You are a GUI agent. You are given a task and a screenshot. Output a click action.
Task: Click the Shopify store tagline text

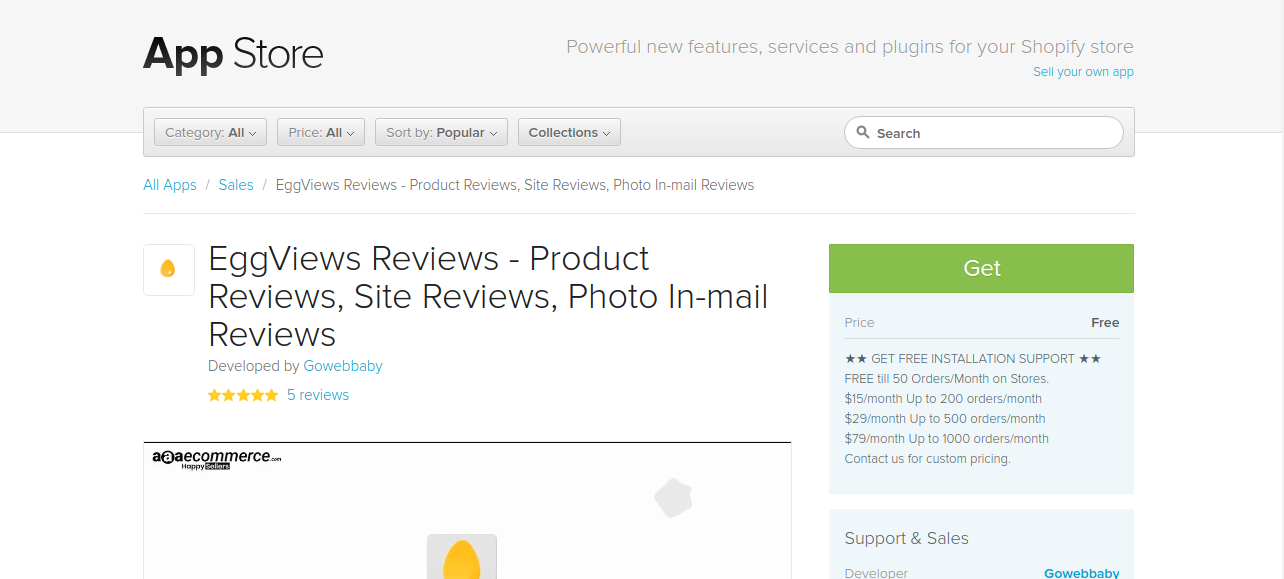pos(850,47)
